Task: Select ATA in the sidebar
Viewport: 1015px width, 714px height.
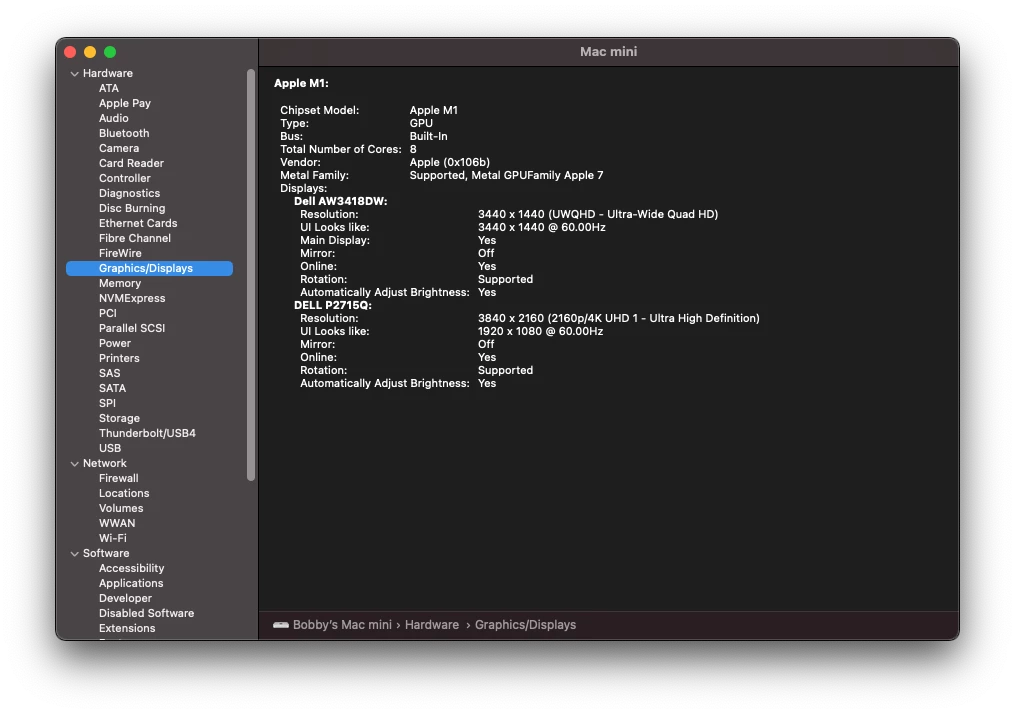Action: [109, 88]
